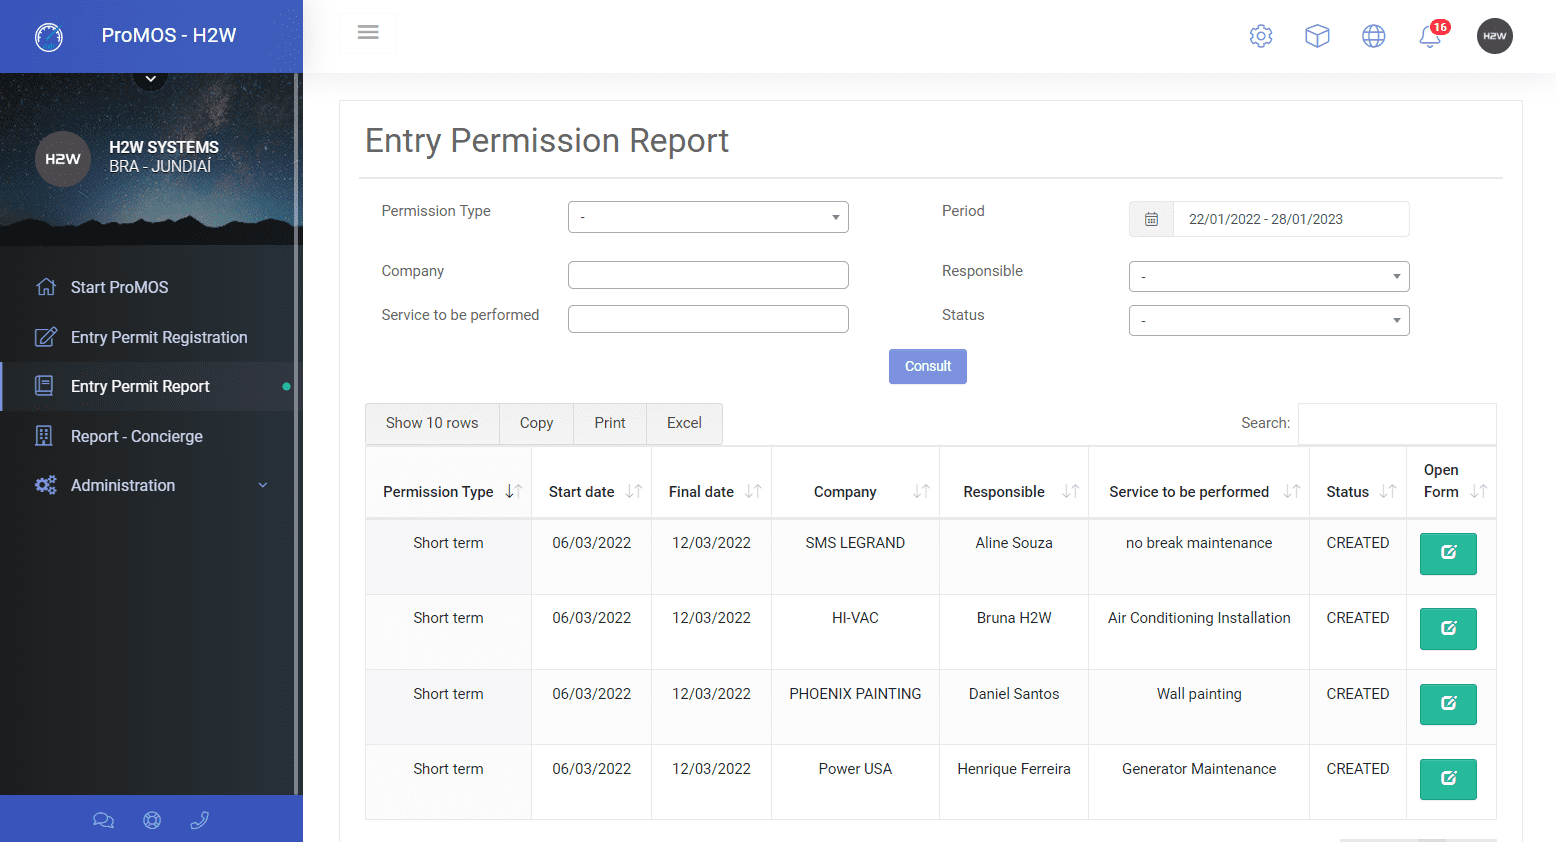Click the table Search box
Image resolution: width=1556 pixels, height=842 pixels.
(1397, 424)
